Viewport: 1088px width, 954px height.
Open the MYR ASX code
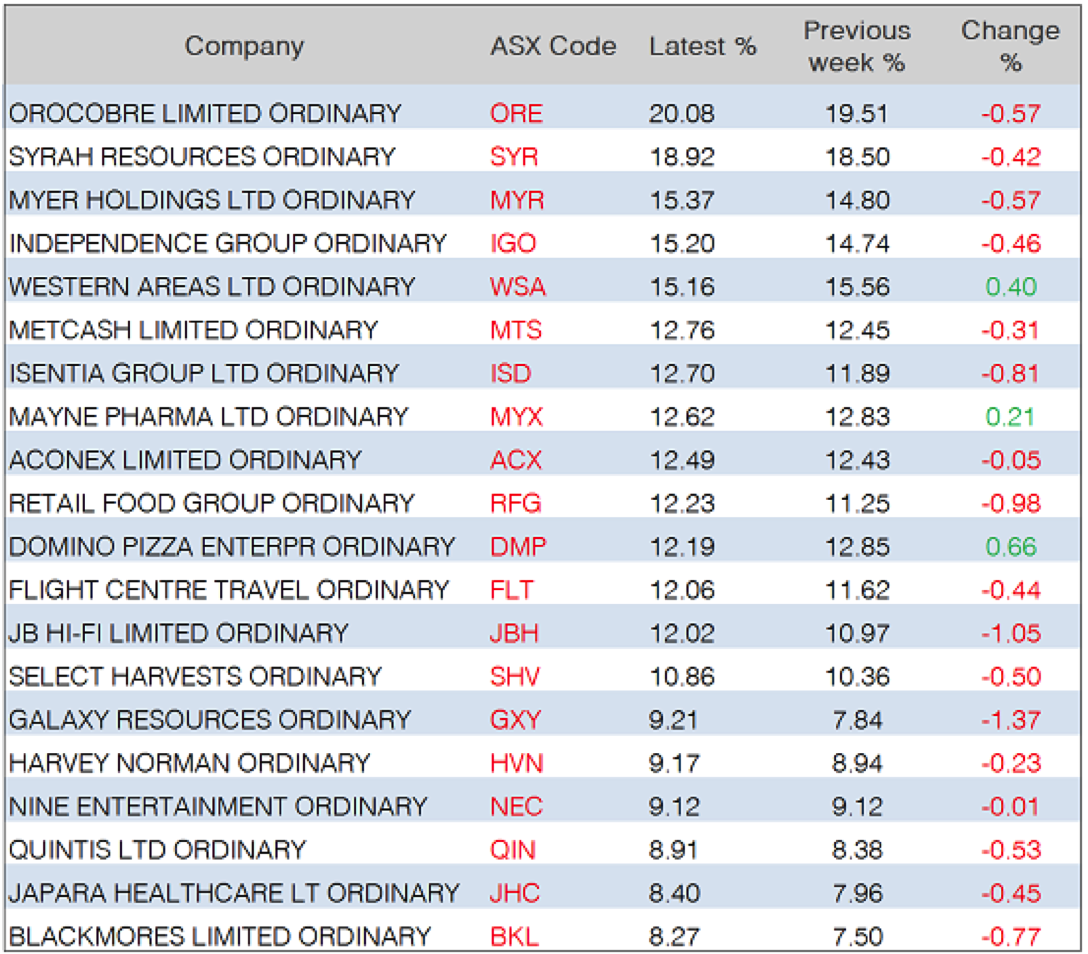coord(517,200)
